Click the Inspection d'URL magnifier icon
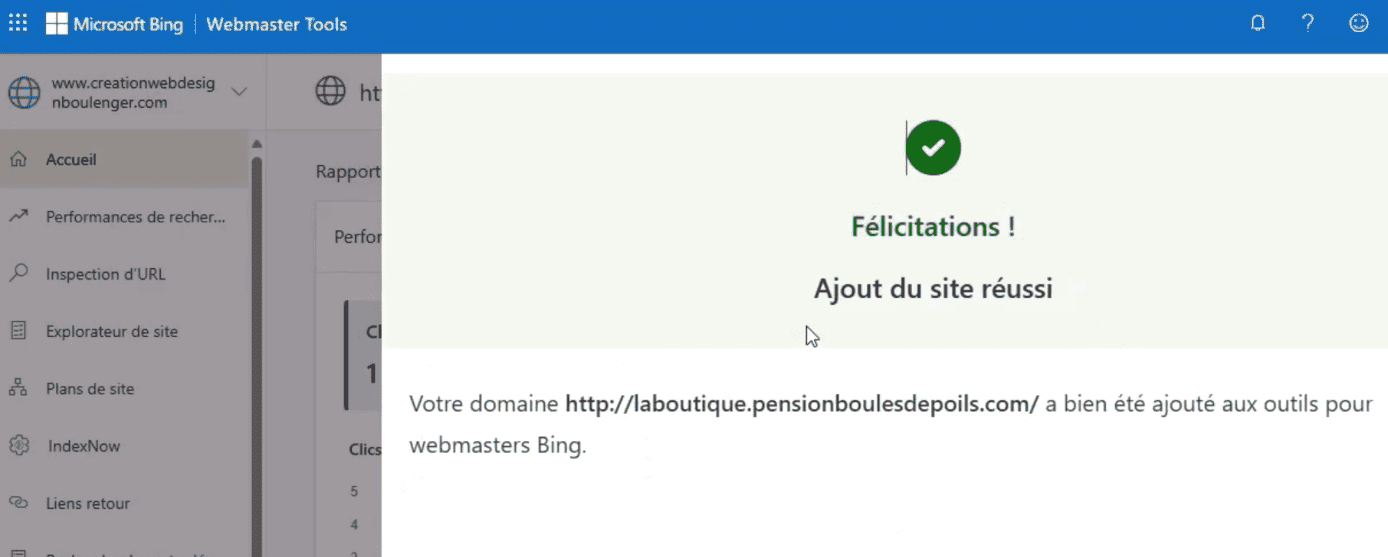Viewport: 1388px width, 557px height. point(18,273)
